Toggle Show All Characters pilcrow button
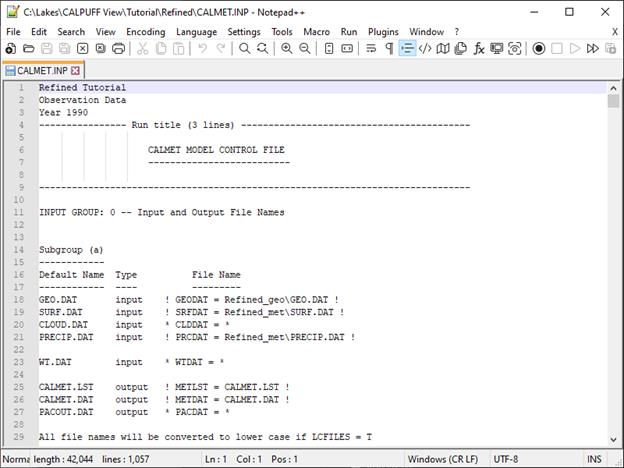This screenshot has height=468, width=624. [389, 48]
